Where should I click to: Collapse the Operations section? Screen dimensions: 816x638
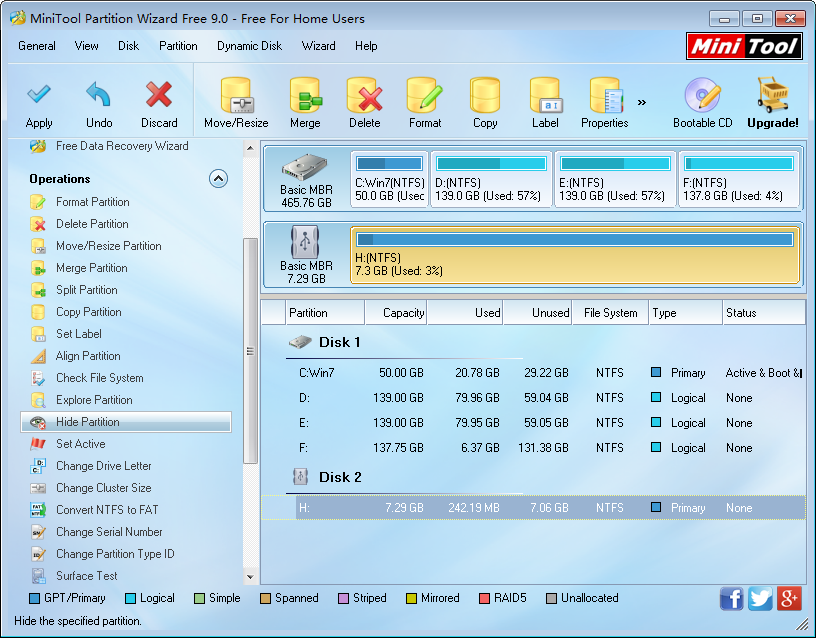[x=219, y=179]
